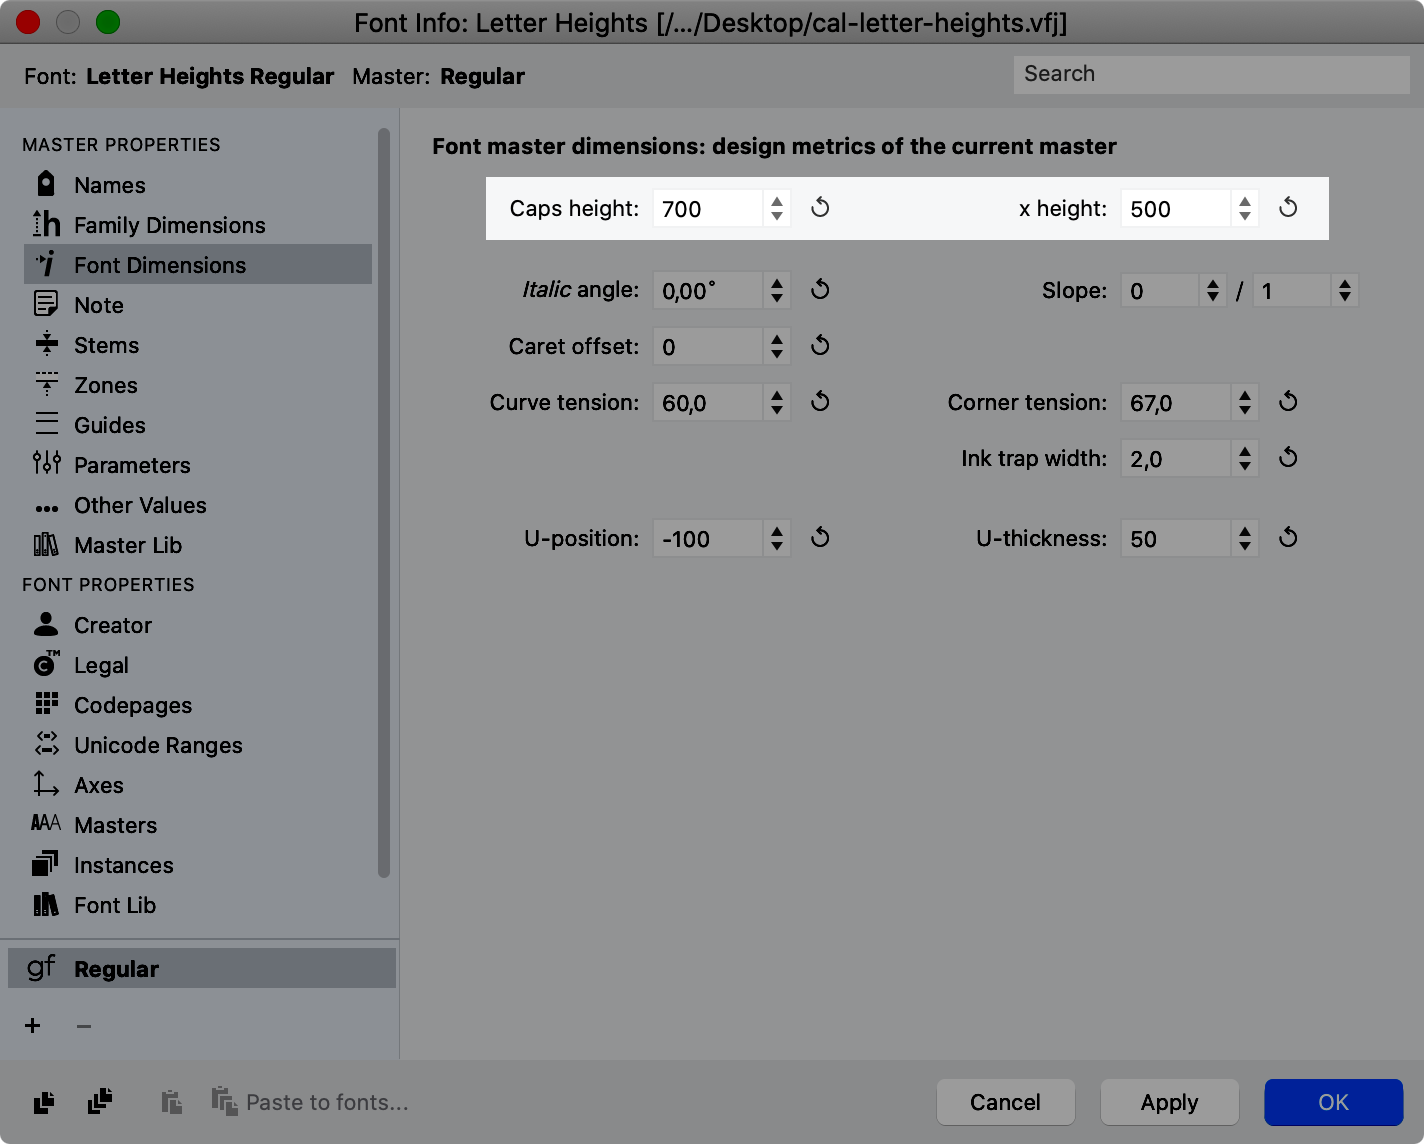1424x1144 pixels.
Task: Open the Other Values section
Action: point(198,505)
